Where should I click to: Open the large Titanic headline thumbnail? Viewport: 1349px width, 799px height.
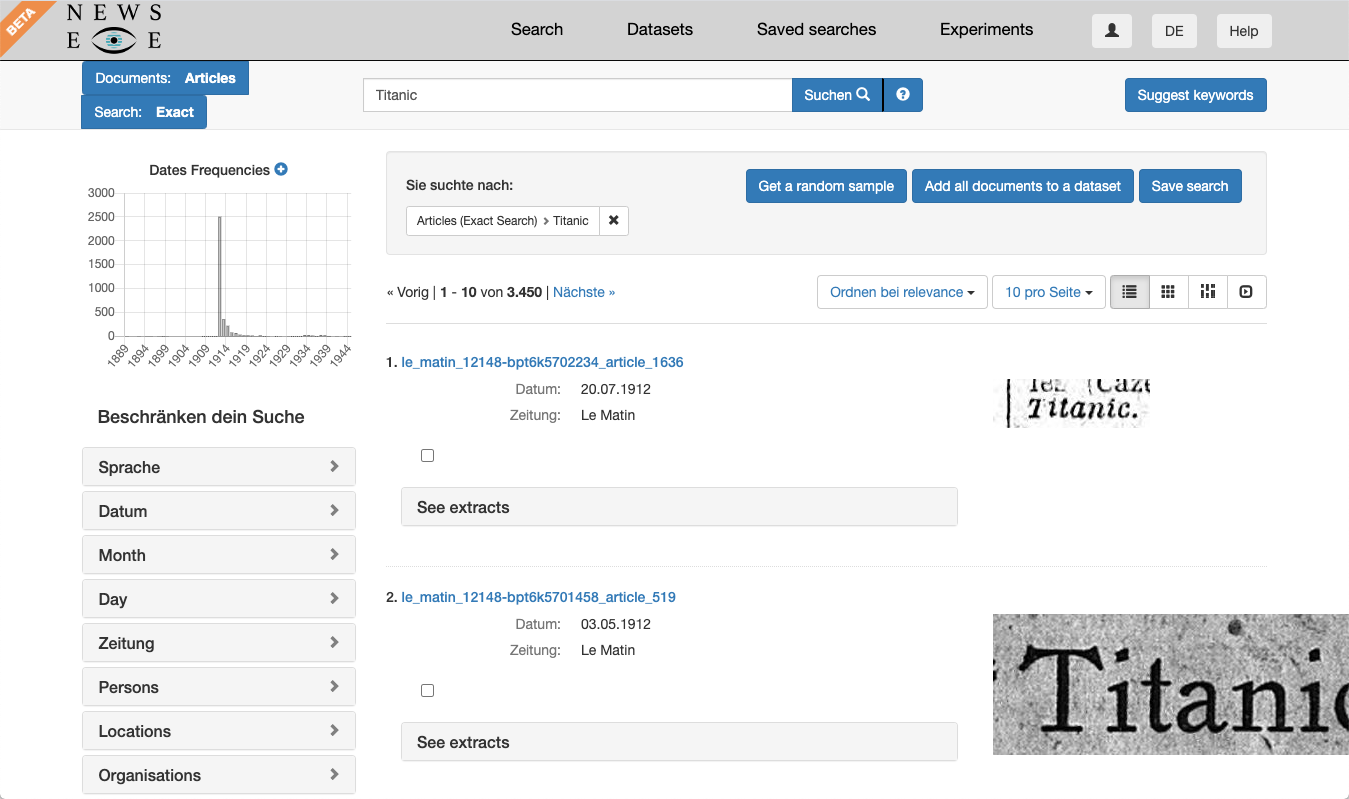click(x=1171, y=684)
